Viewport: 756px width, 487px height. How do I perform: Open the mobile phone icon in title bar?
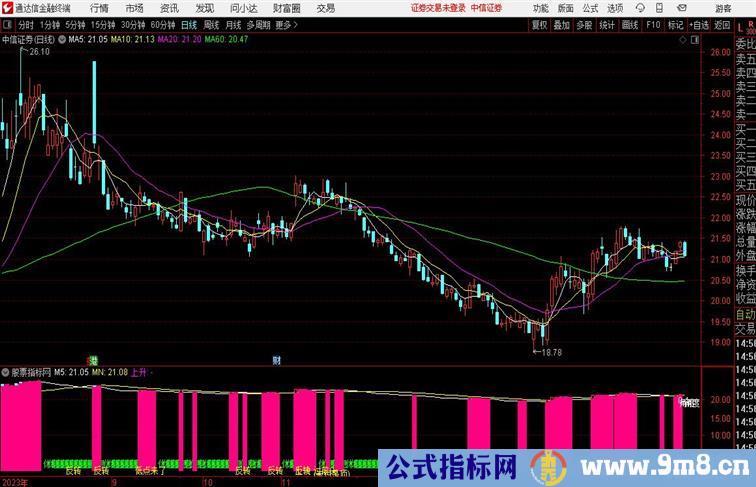point(660,8)
